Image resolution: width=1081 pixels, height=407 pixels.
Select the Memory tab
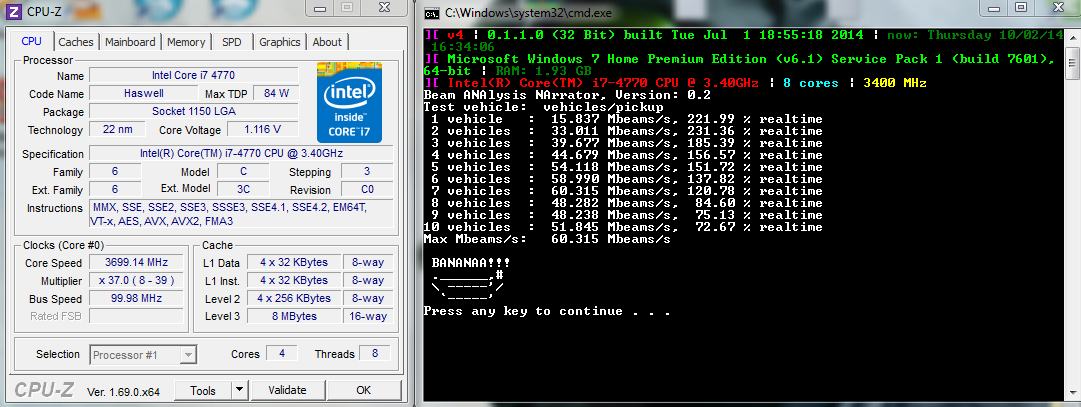[185, 42]
